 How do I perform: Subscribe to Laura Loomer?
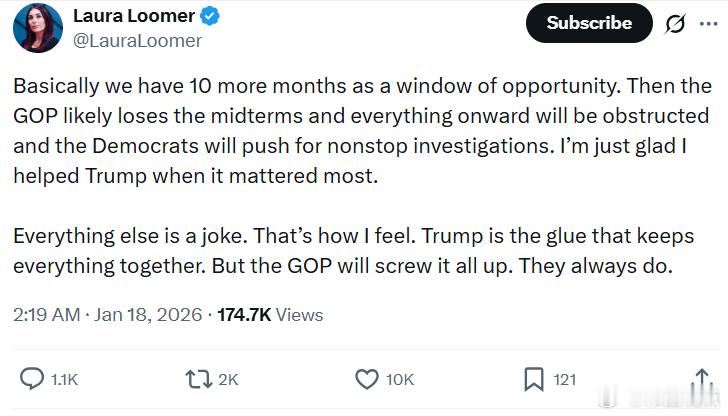(588, 23)
